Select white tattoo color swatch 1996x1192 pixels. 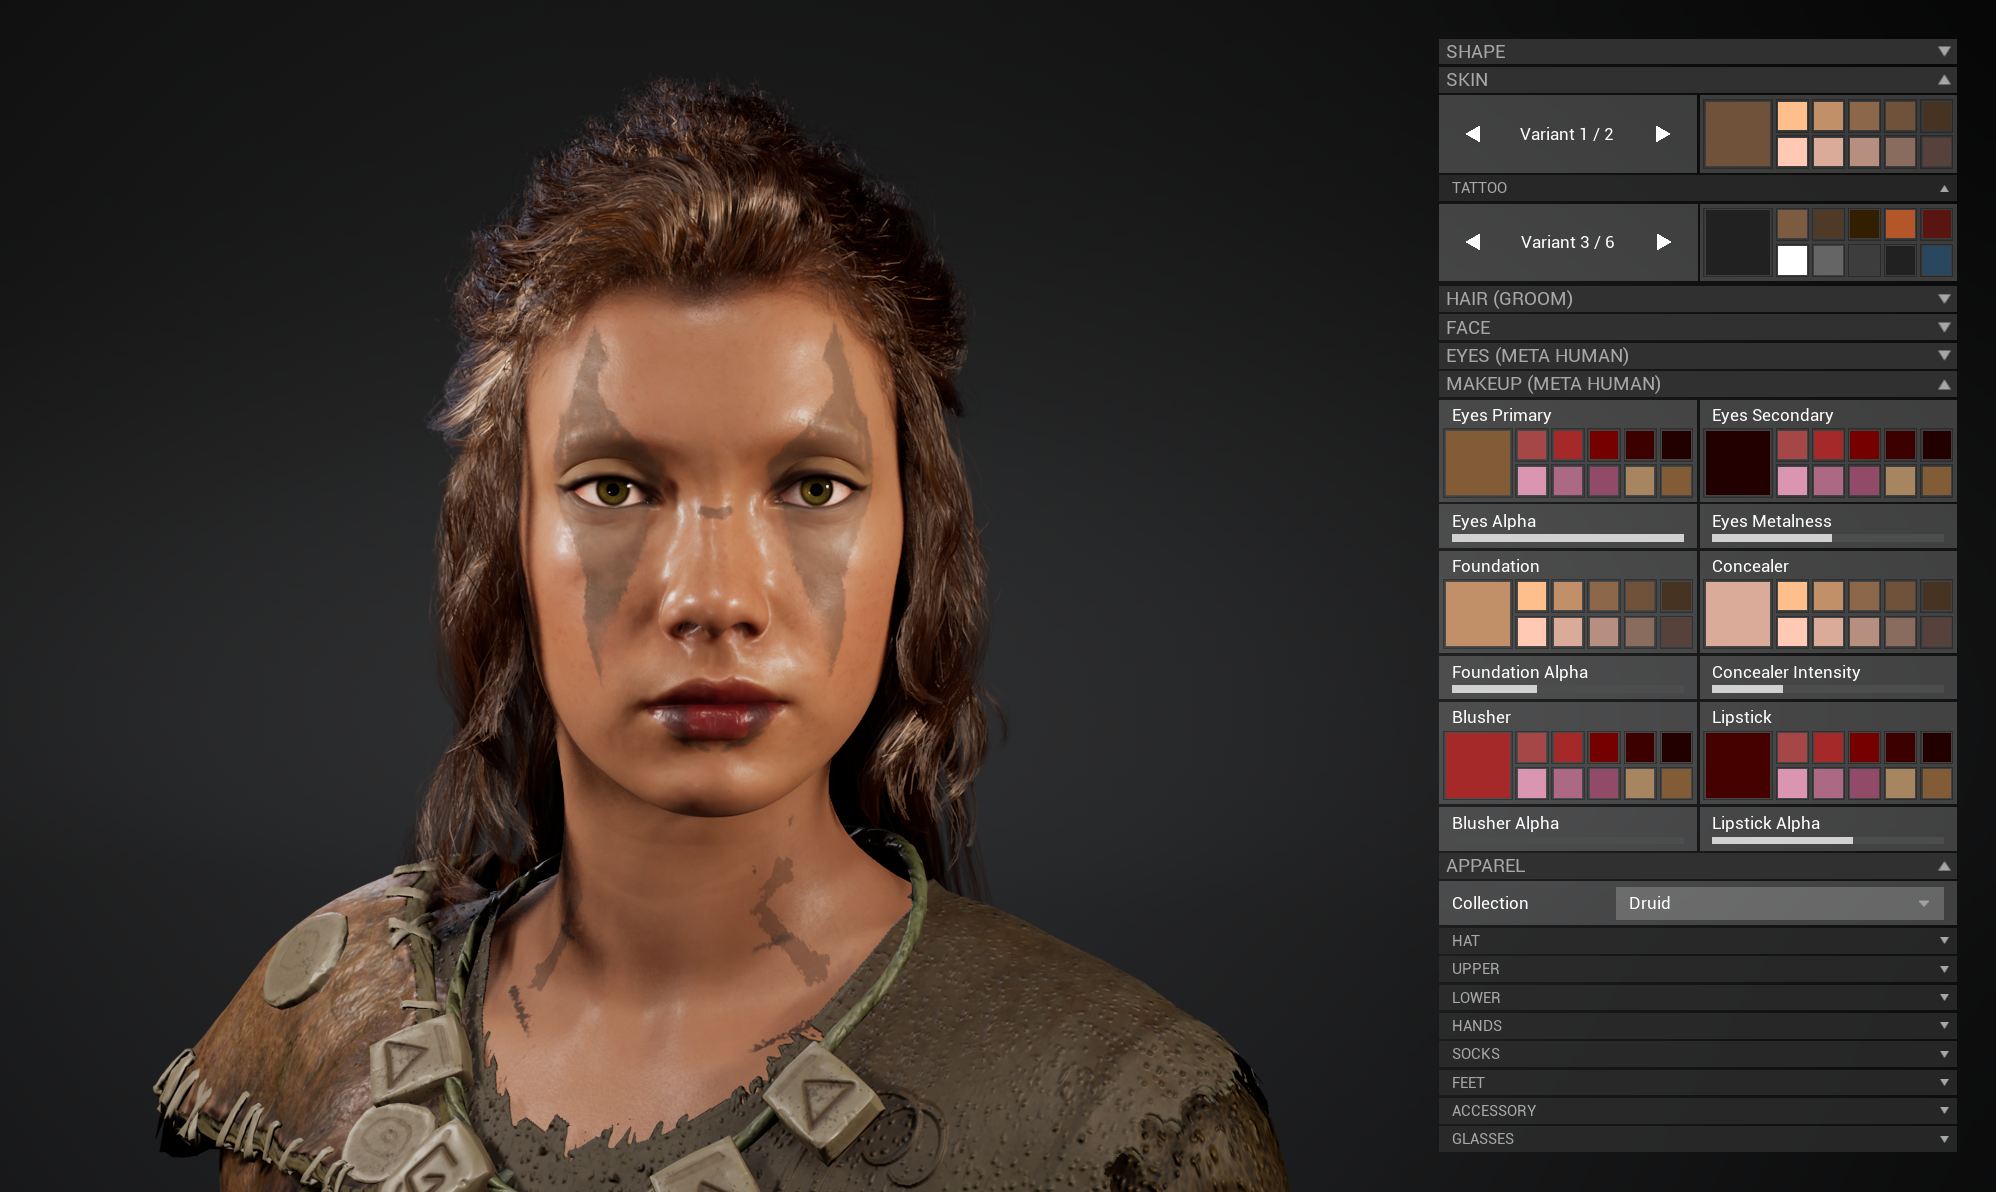click(1792, 261)
